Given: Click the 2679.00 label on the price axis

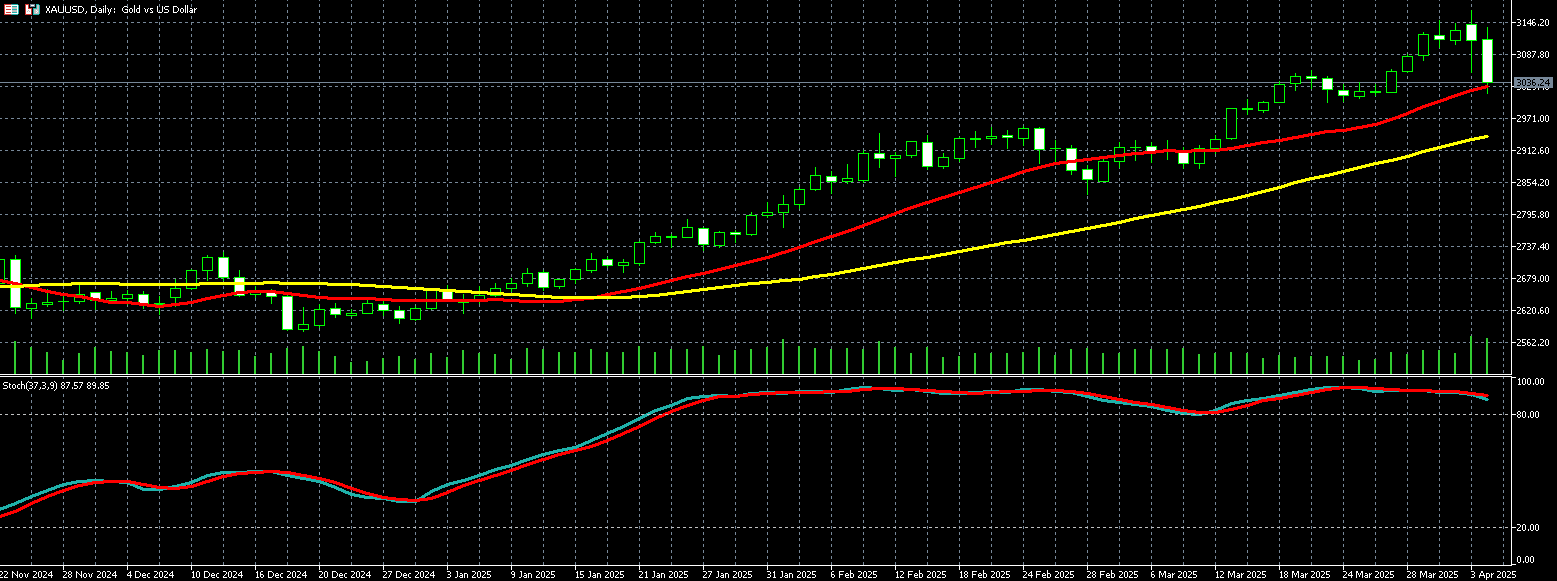Looking at the screenshot, I should point(1532,278).
